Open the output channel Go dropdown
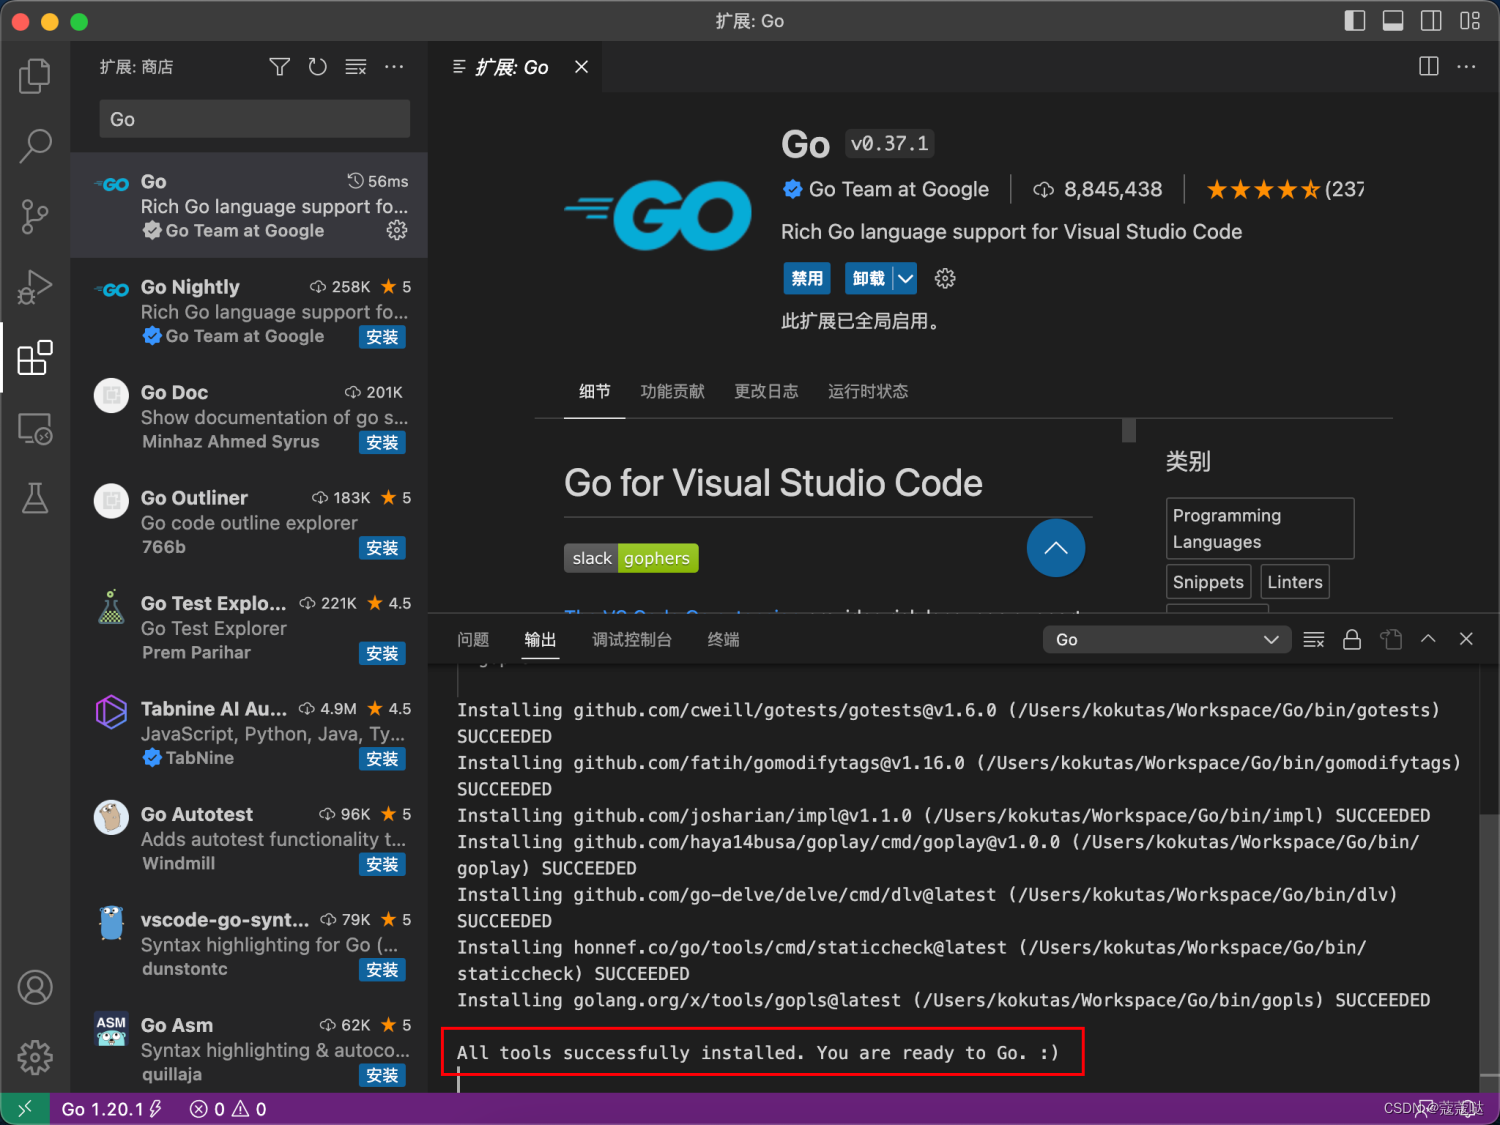1500x1125 pixels. click(1166, 640)
